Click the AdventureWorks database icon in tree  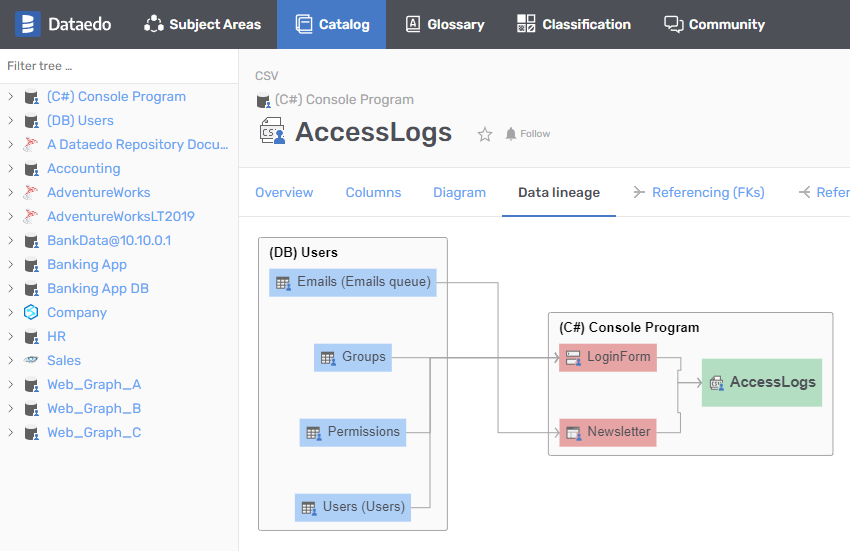pos(31,193)
